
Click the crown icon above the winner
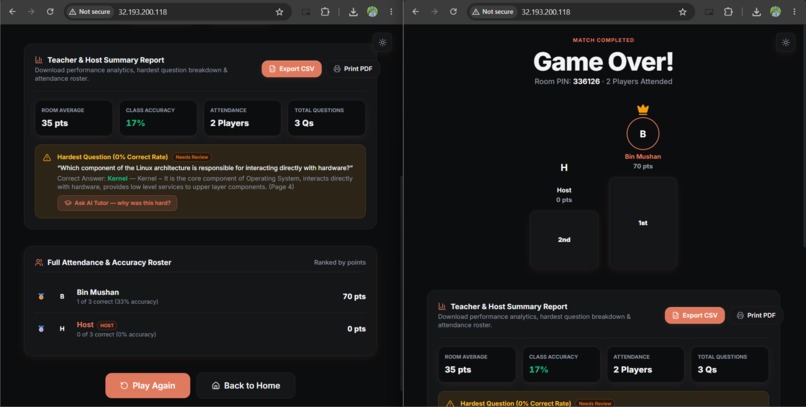pos(643,109)
